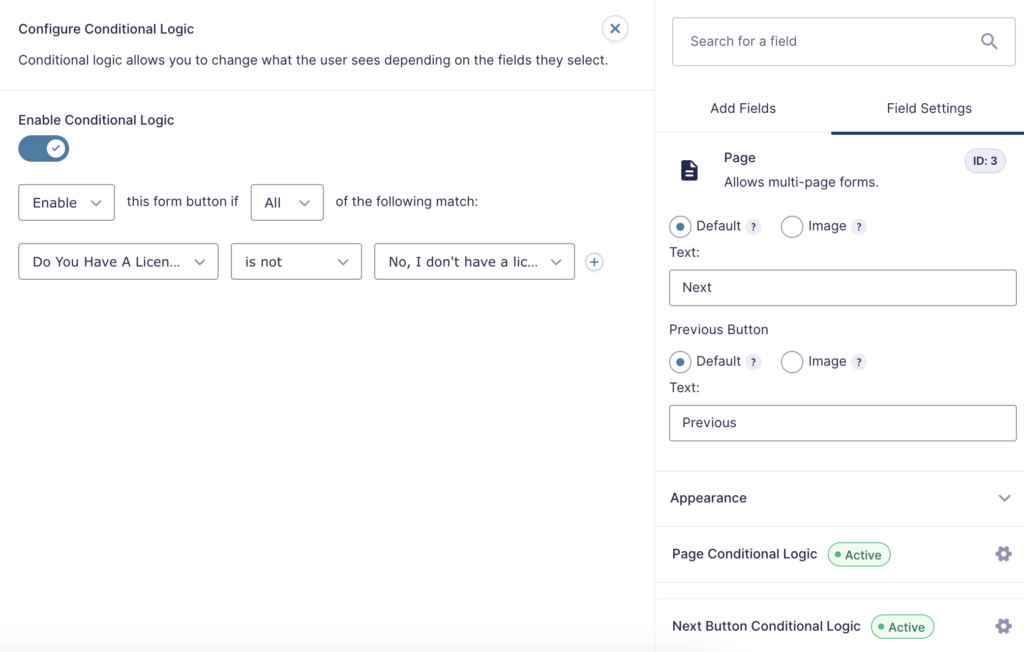Viewport: 1024px width, 652px height.
Task: Click inside the Next button text field
Action: click(842, 287)
